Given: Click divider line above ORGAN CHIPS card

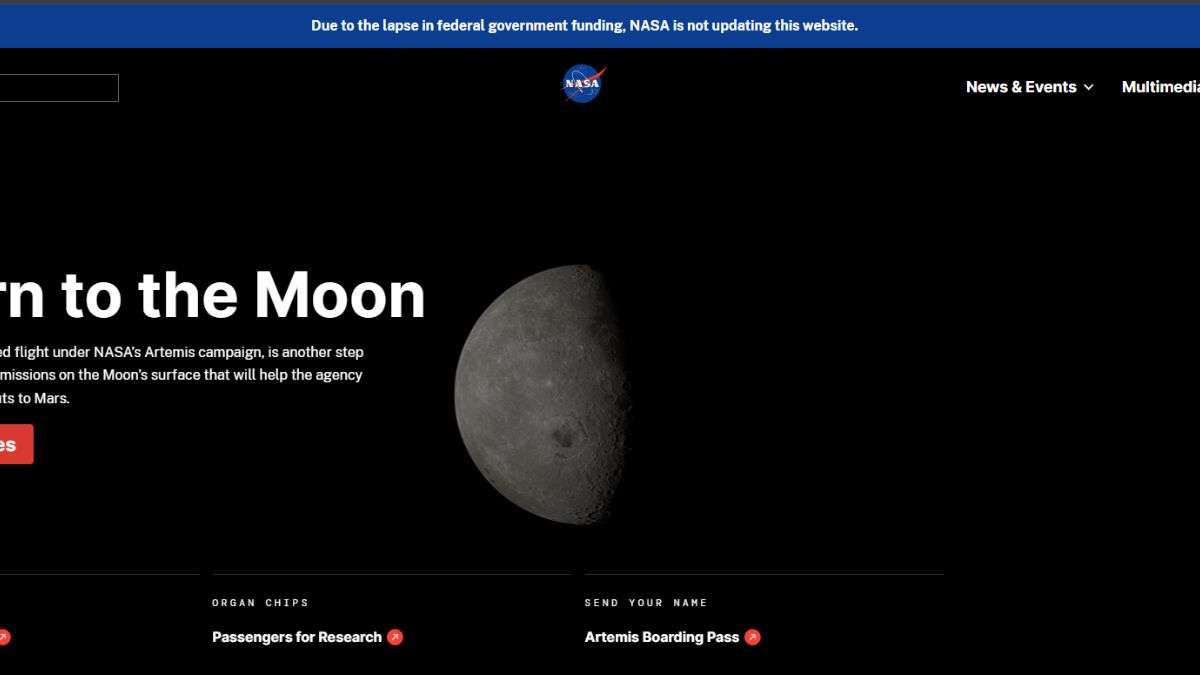Looking at the screenshot, I should 391,574.
